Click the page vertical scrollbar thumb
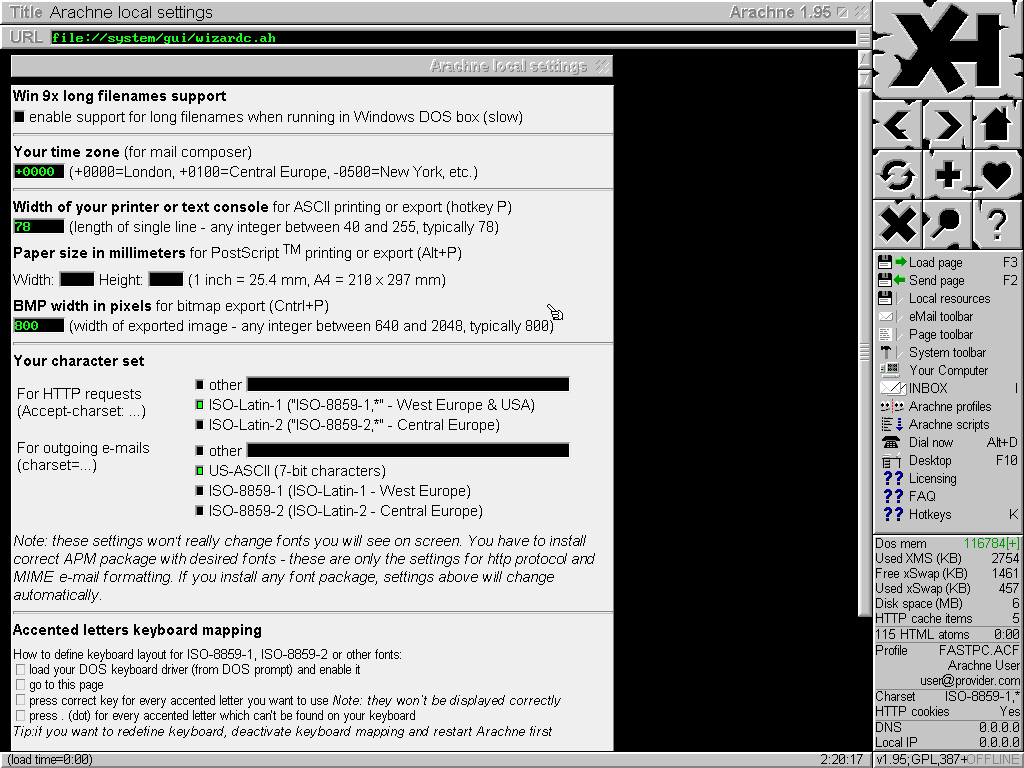Image resolution: width=1024 pixels, height=768 pixels. click(864, 351)
